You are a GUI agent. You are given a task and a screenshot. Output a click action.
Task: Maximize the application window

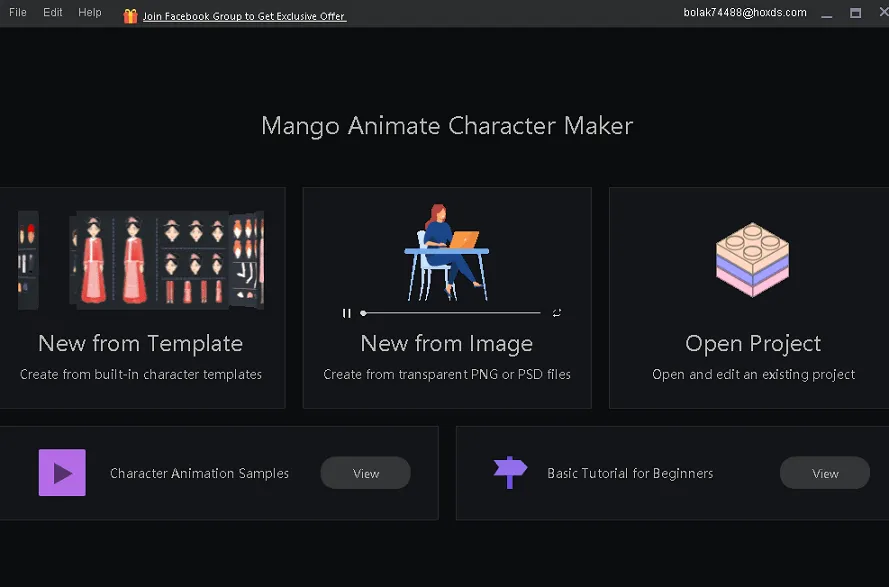point(855,13)
